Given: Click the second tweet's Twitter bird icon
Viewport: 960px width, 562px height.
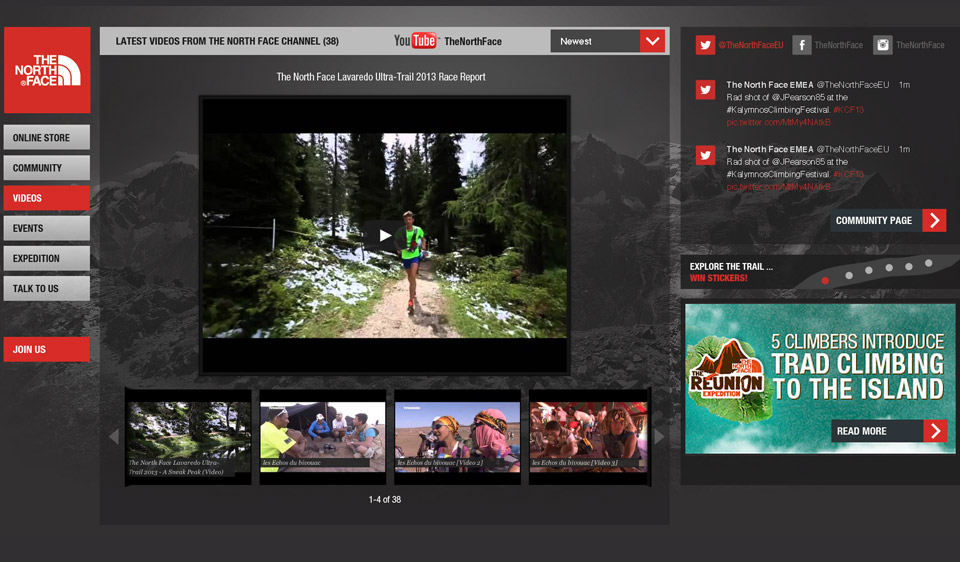Looking at the screenshot, I should click(705, 155).
